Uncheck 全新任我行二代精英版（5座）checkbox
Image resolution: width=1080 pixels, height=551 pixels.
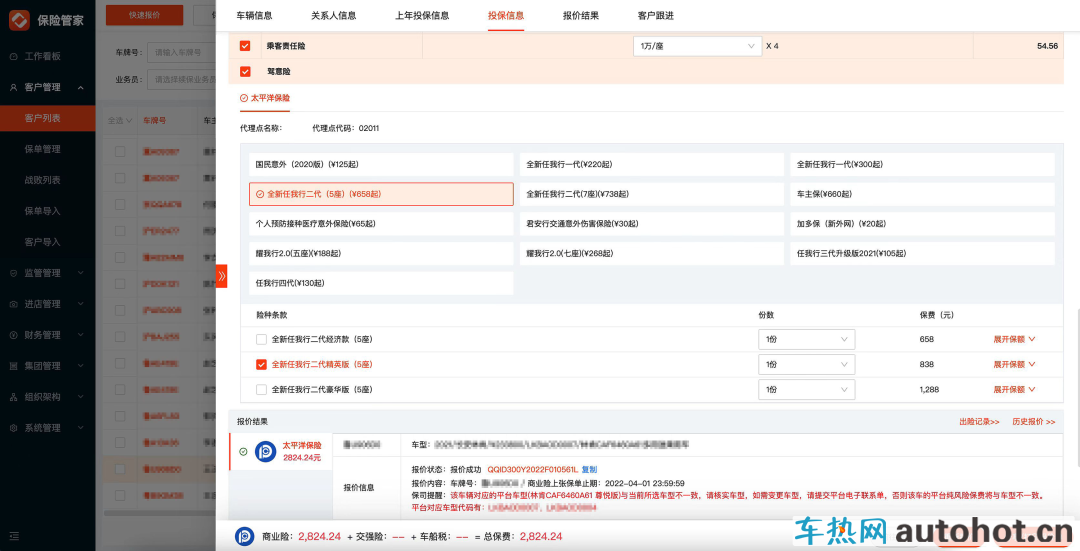coord(261,364)
